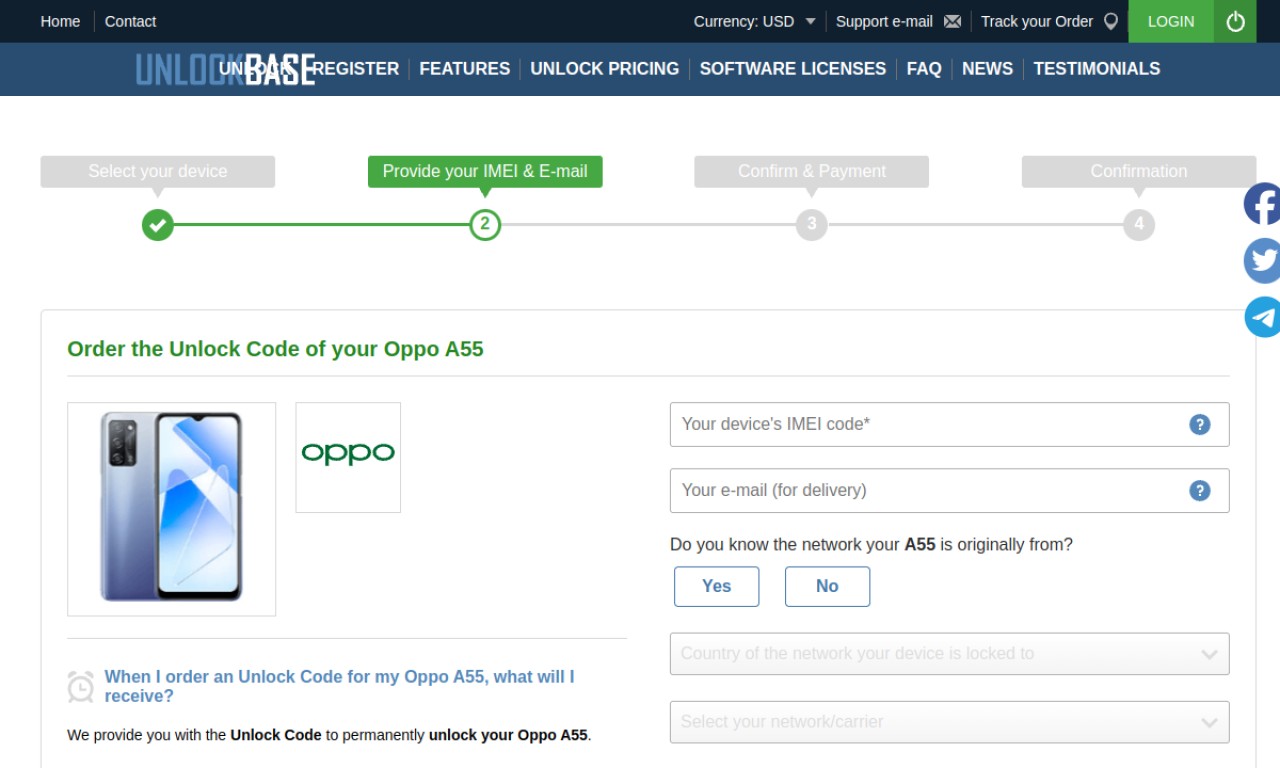The height and width of the screenshot is (768, 1280).
Task: Click the Confirm & Payment step label
Action: [812, 171]
